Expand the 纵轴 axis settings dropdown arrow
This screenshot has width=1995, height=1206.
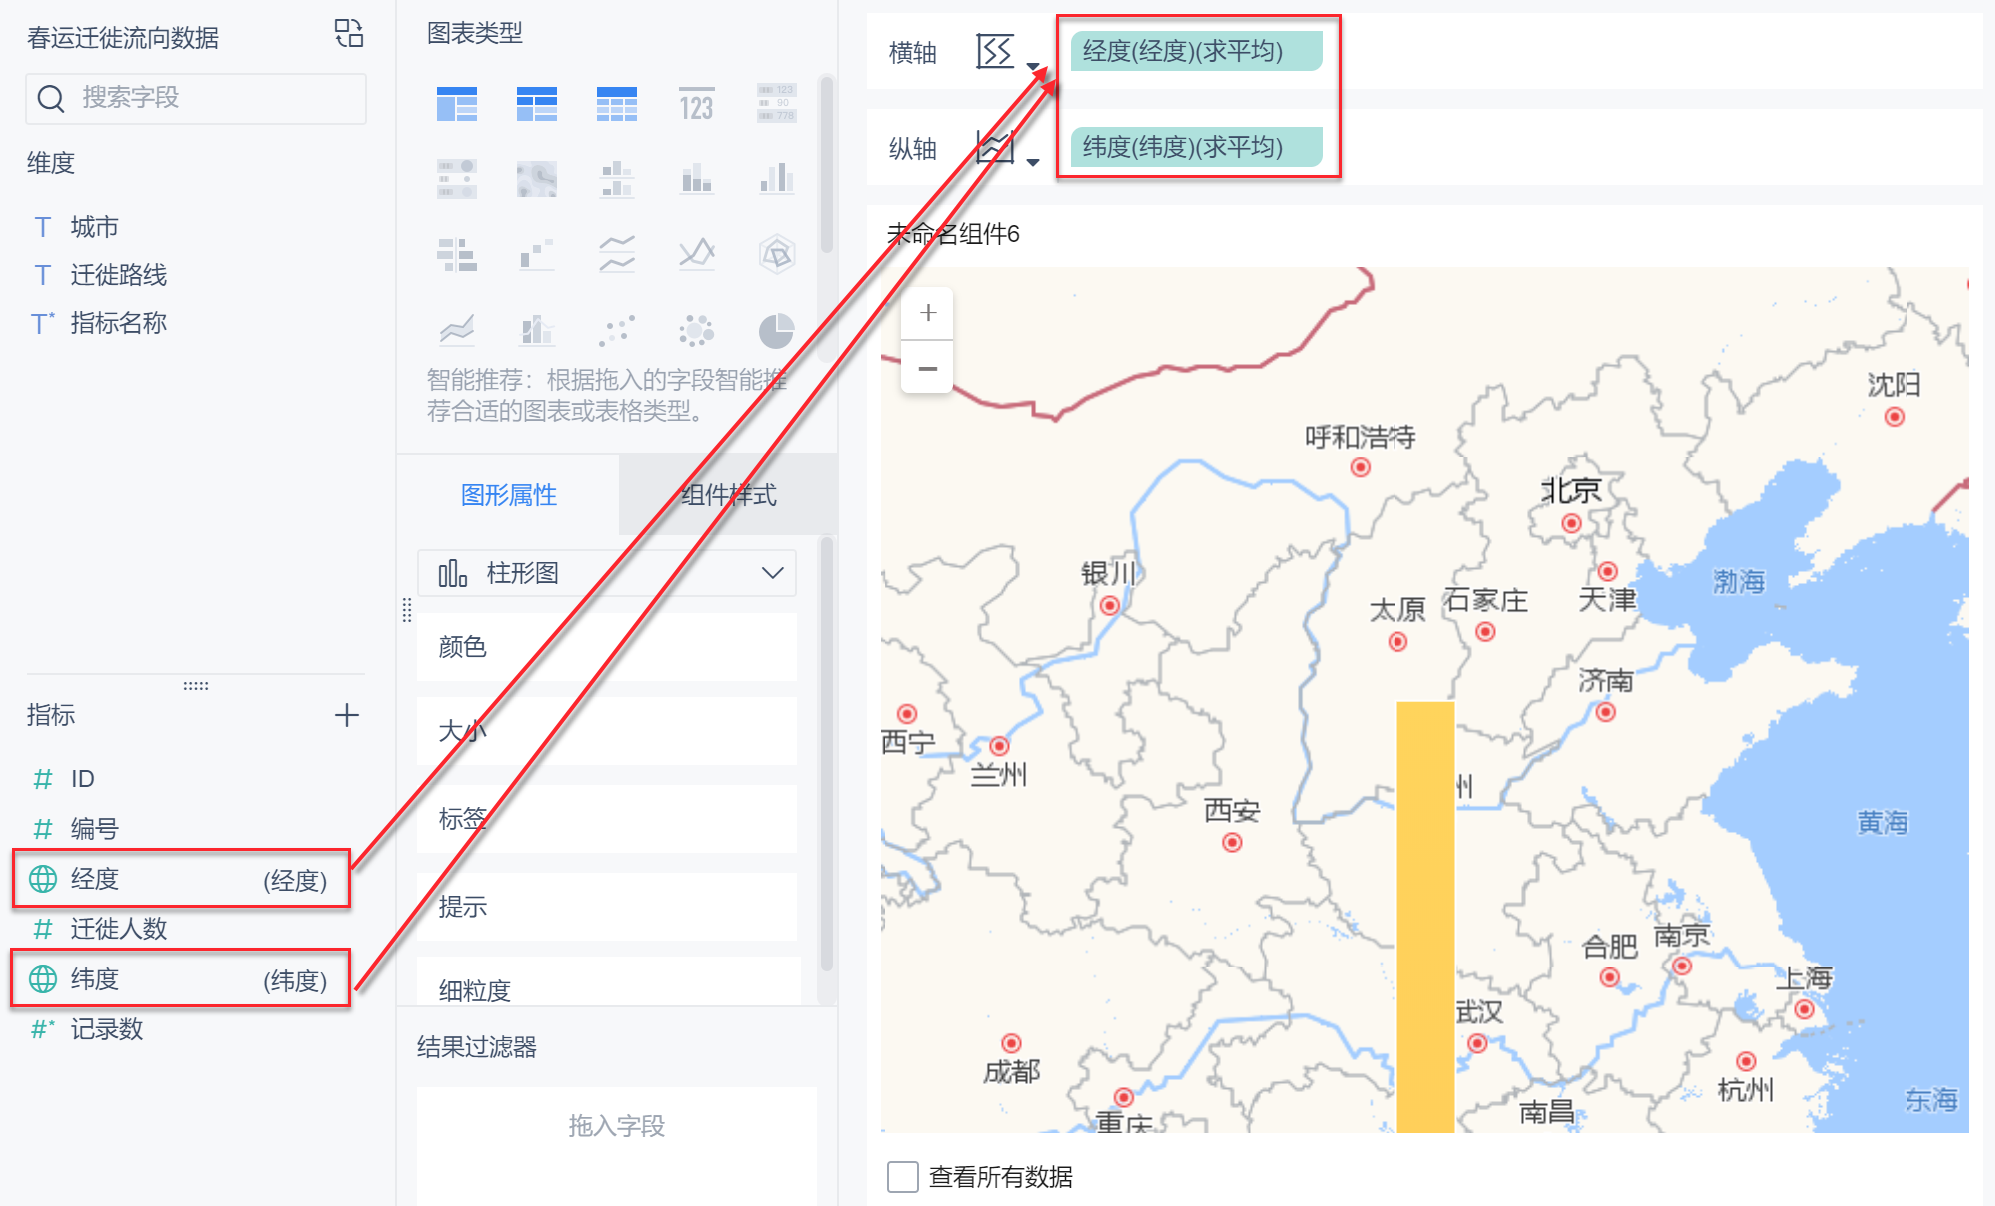pos(1033,162)
